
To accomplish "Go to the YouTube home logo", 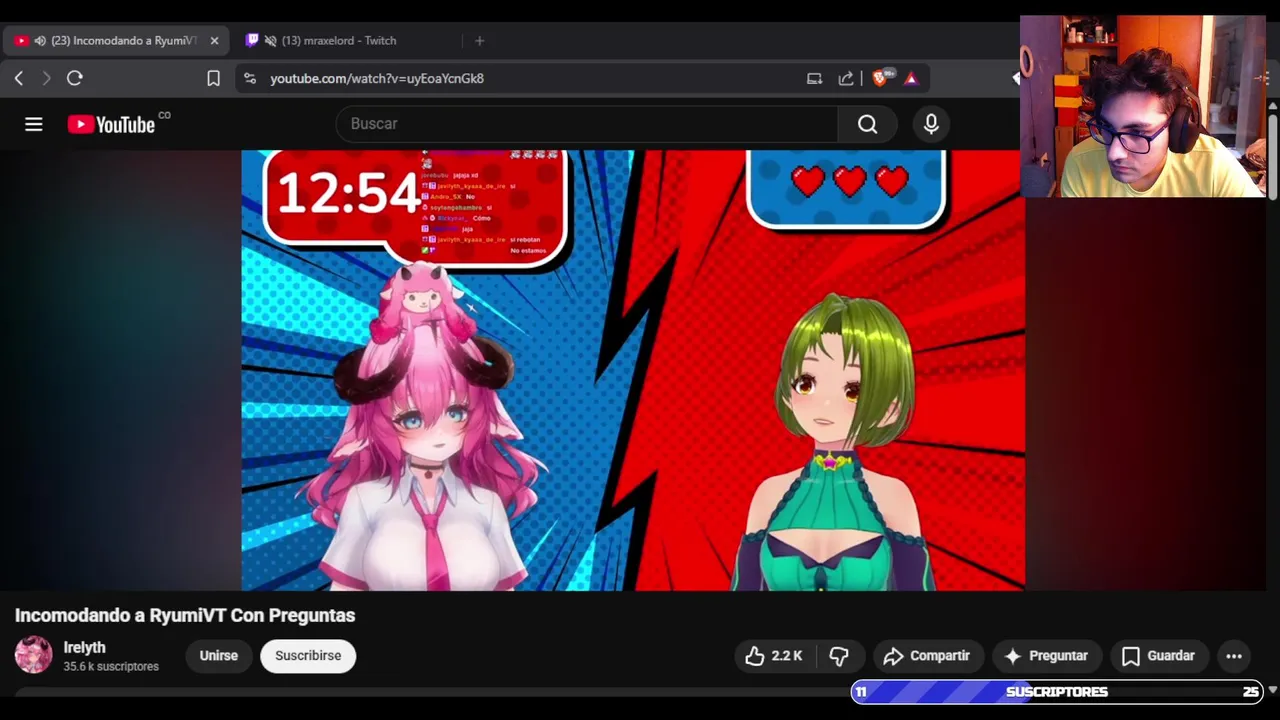I will (111, 124).
